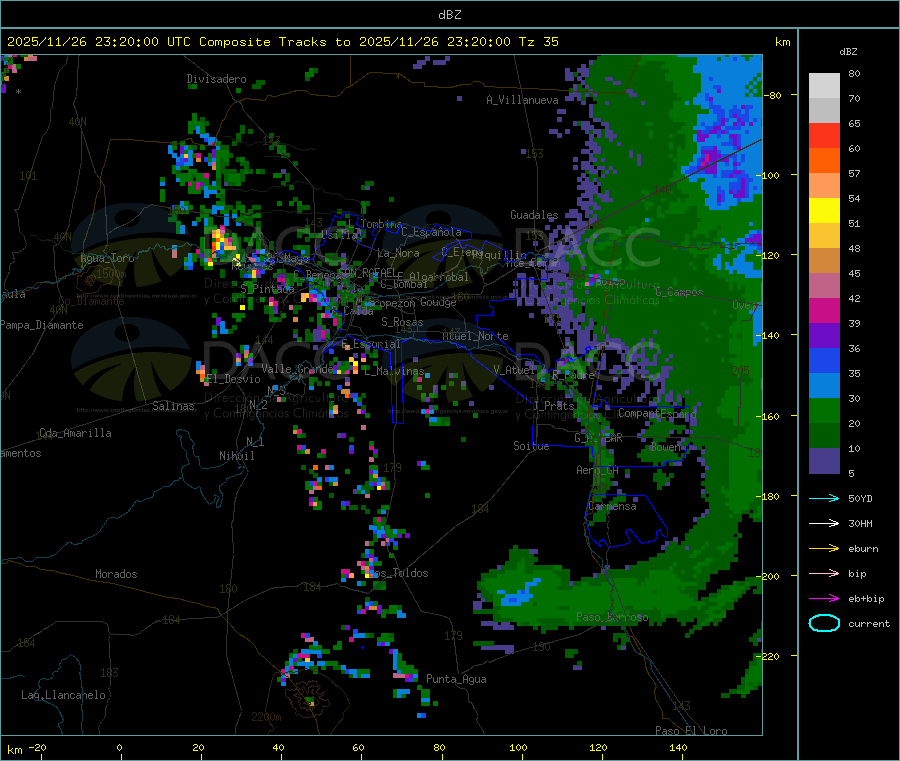This screenshot has height=761, width=900.
Task: Click the 0 km x-axis tick label
Action: click(x=119, y=747)
